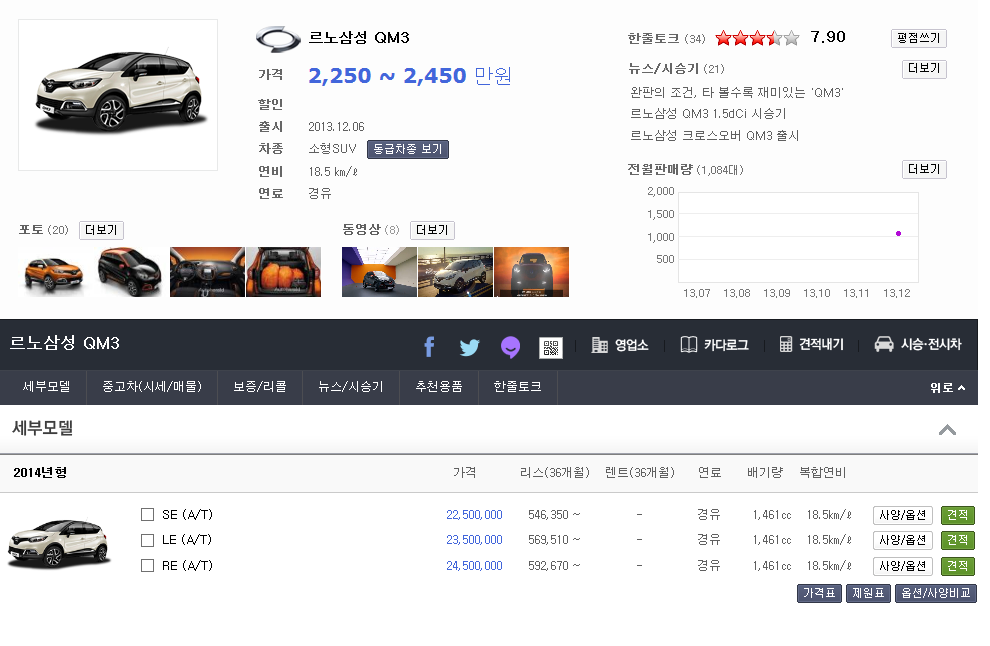Open the Kakao share option
This screenshot has height=646, width=990.
(x=510, y=345)
